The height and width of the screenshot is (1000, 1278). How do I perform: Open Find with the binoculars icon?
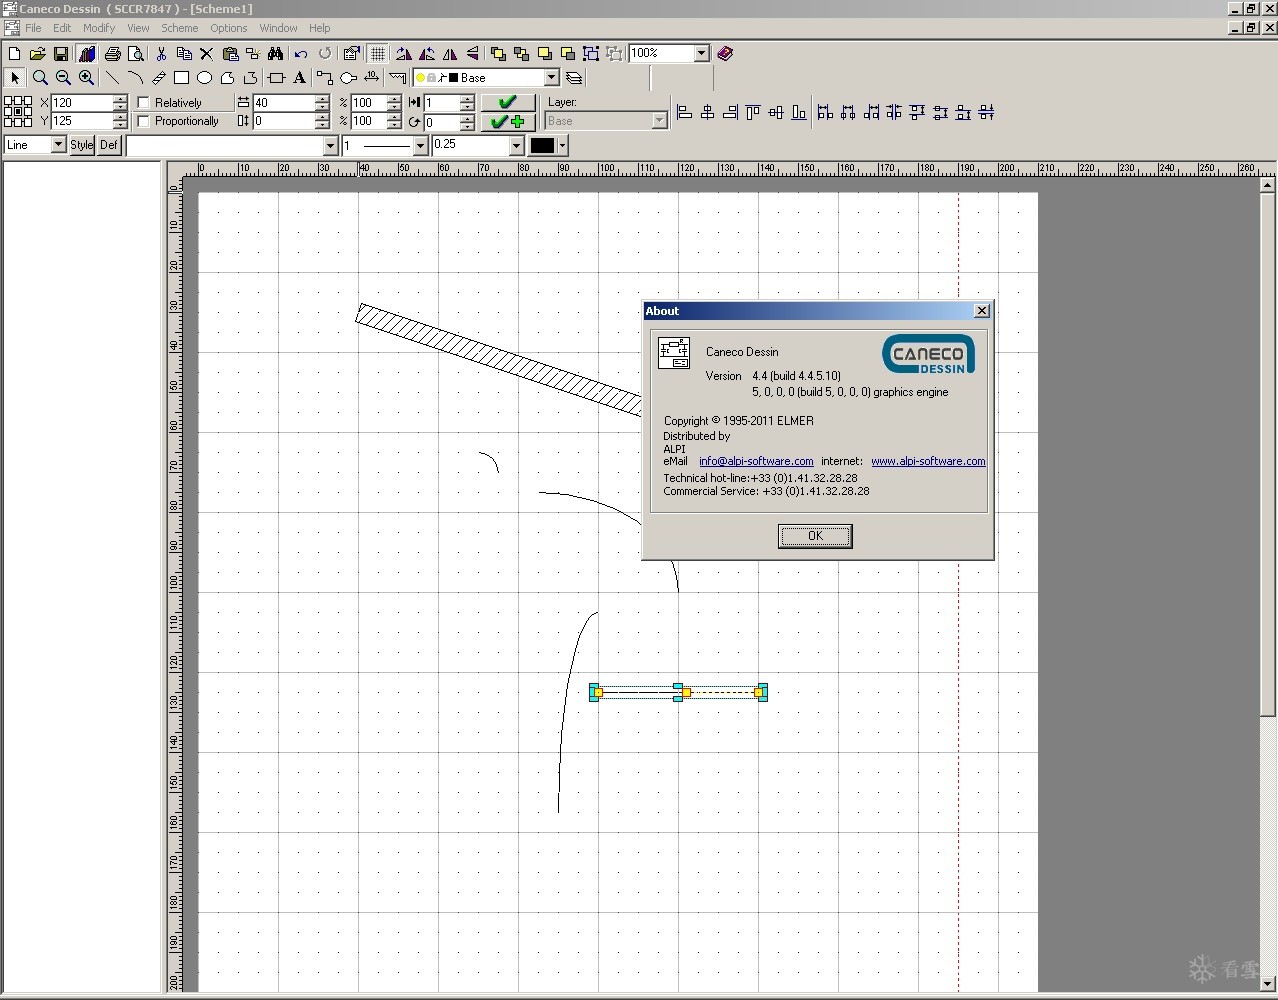click(276, 54)
